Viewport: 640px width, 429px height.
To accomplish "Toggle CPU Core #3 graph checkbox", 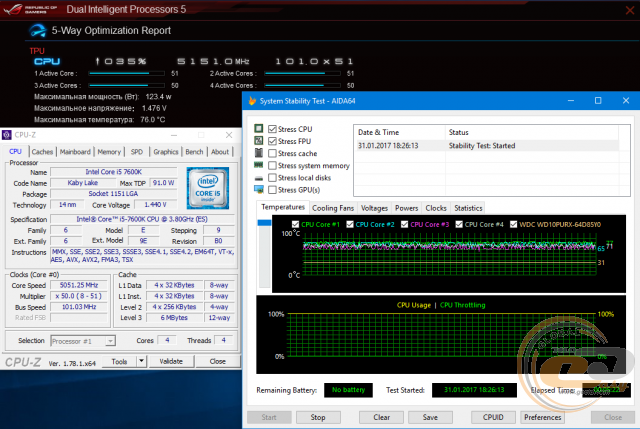I will point(404,225).
